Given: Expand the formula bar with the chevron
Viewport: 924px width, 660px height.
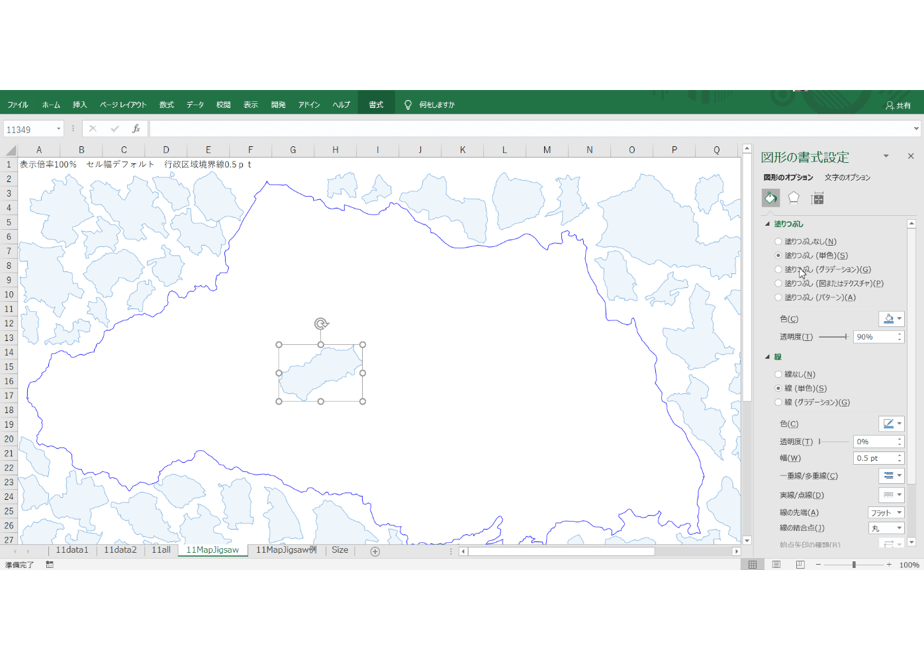Looking at the screenshot, I should click(916, 128).
